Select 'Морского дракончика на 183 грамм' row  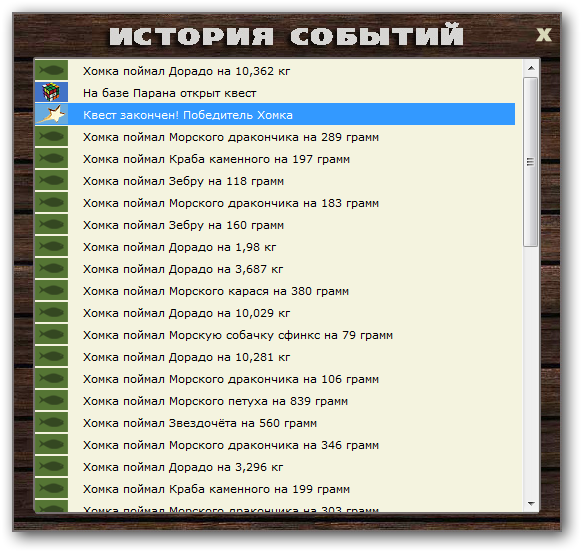(275, 202)
